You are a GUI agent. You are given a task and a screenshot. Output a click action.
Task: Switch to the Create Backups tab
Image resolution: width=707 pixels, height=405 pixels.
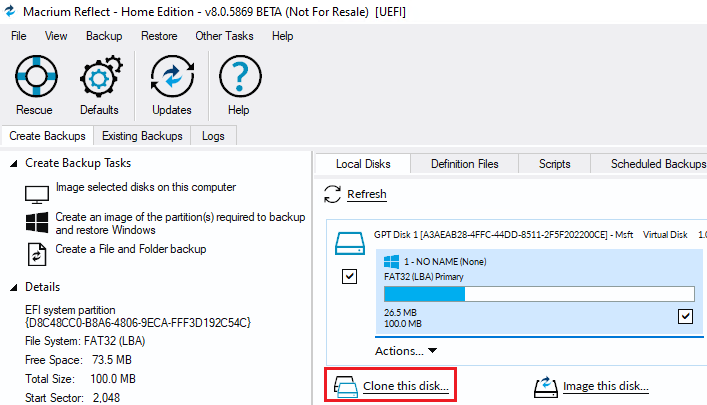[x=47, y=136]
